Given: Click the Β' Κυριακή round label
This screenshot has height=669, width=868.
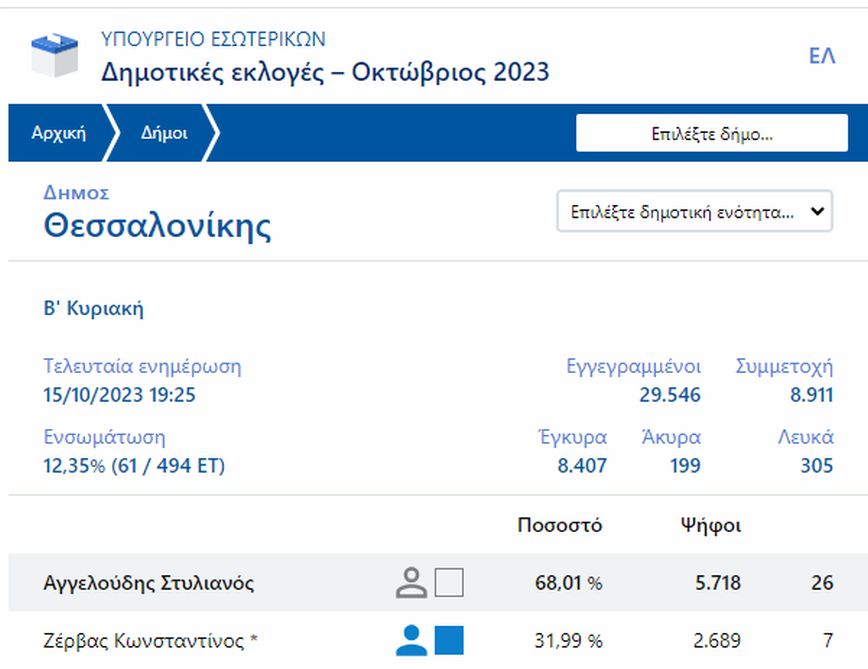Looking at the screenshot, I should click(x=93, y=308).
